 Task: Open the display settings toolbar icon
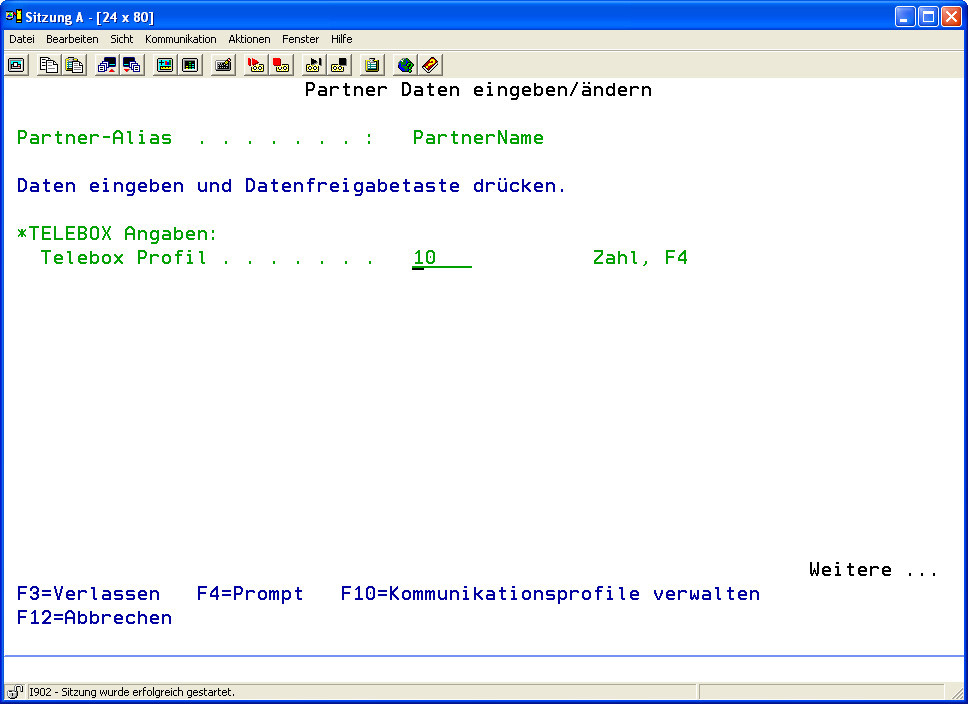click(165, 65)
